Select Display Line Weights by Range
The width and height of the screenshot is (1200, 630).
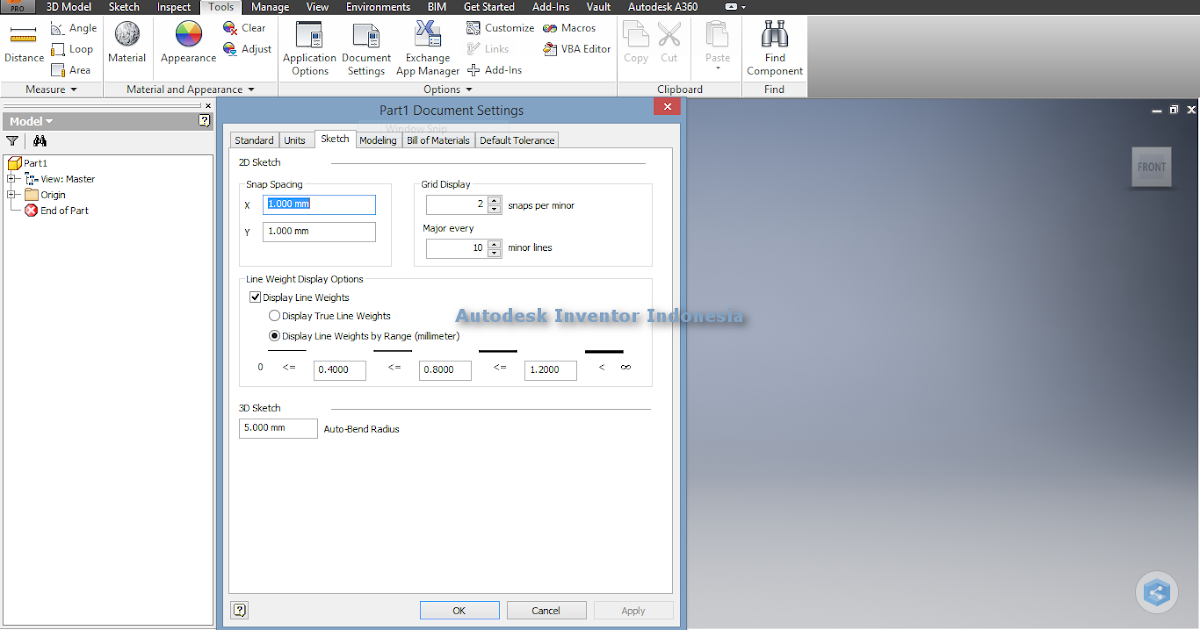pyautogui.click(x=275, y=336)
